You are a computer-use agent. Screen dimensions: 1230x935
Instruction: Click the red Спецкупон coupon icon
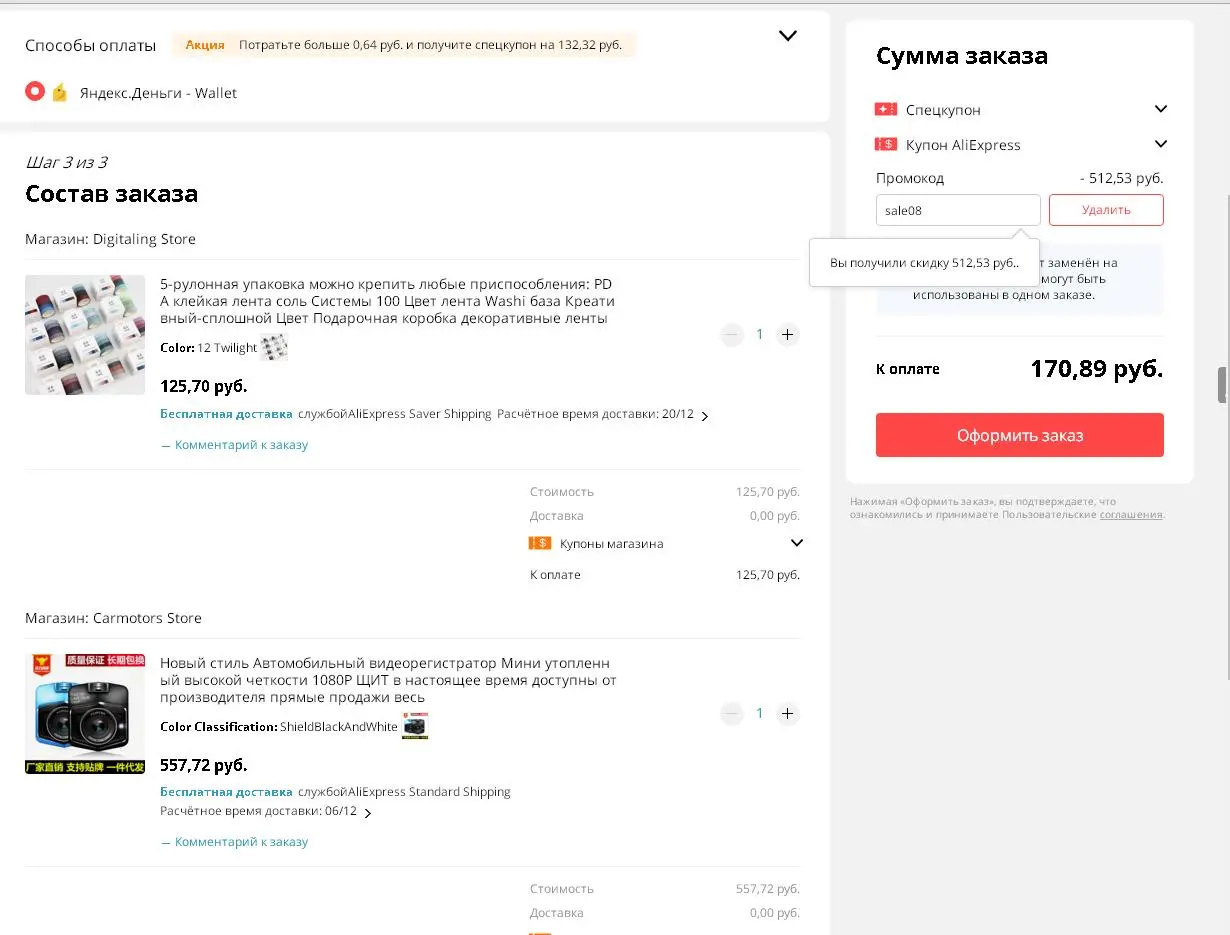click(886, 109)
